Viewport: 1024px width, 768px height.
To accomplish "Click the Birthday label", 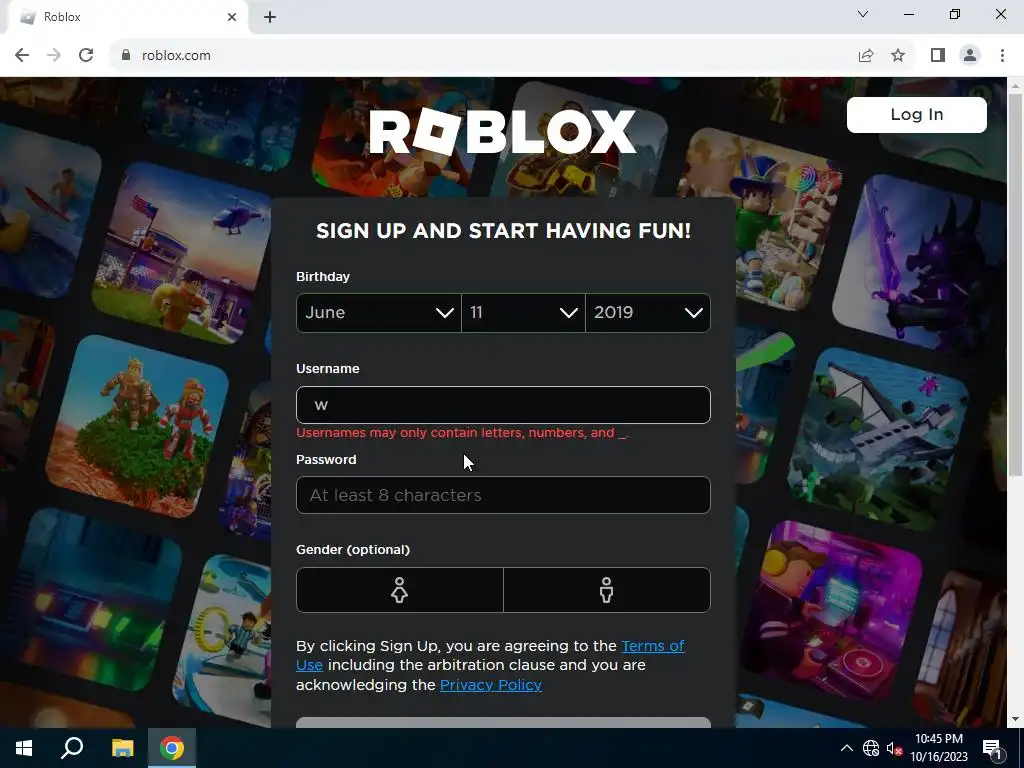I will [323, 277].
